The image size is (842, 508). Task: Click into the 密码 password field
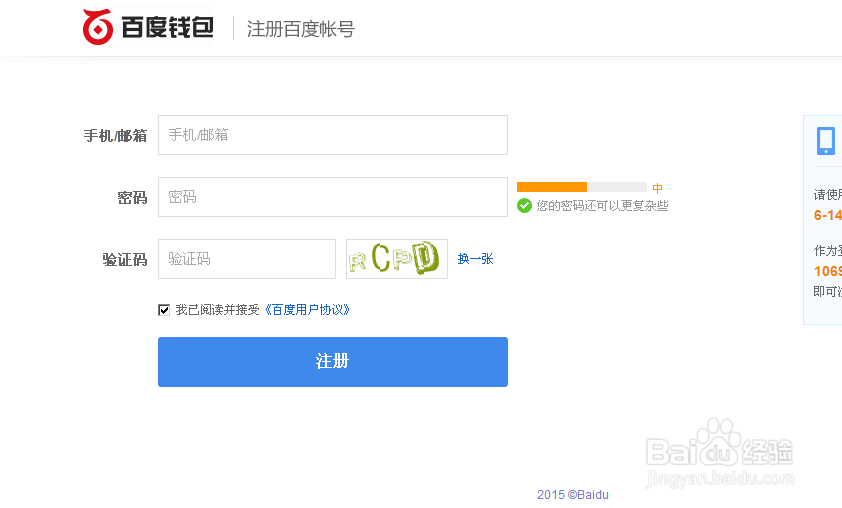click(x=332, y=197)
